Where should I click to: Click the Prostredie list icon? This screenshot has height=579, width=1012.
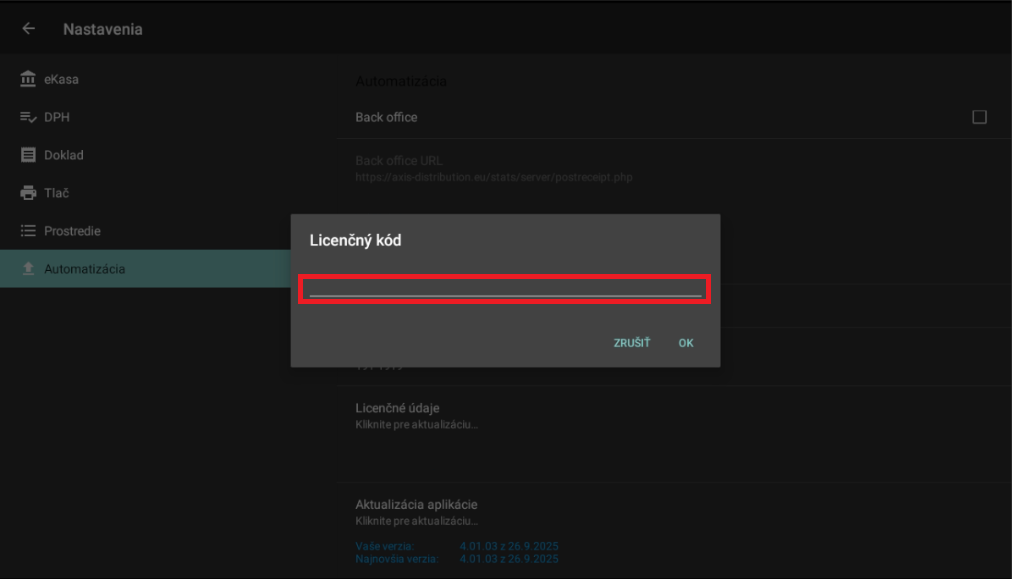pos(28,231)
